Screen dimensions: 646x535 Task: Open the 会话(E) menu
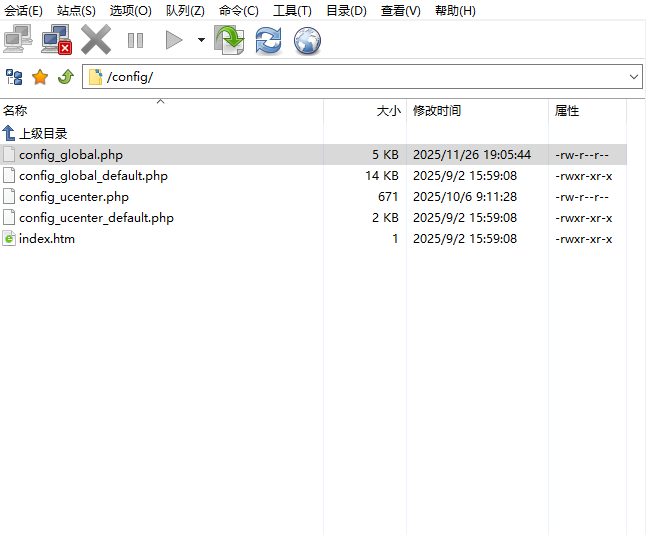coord(23,10)
